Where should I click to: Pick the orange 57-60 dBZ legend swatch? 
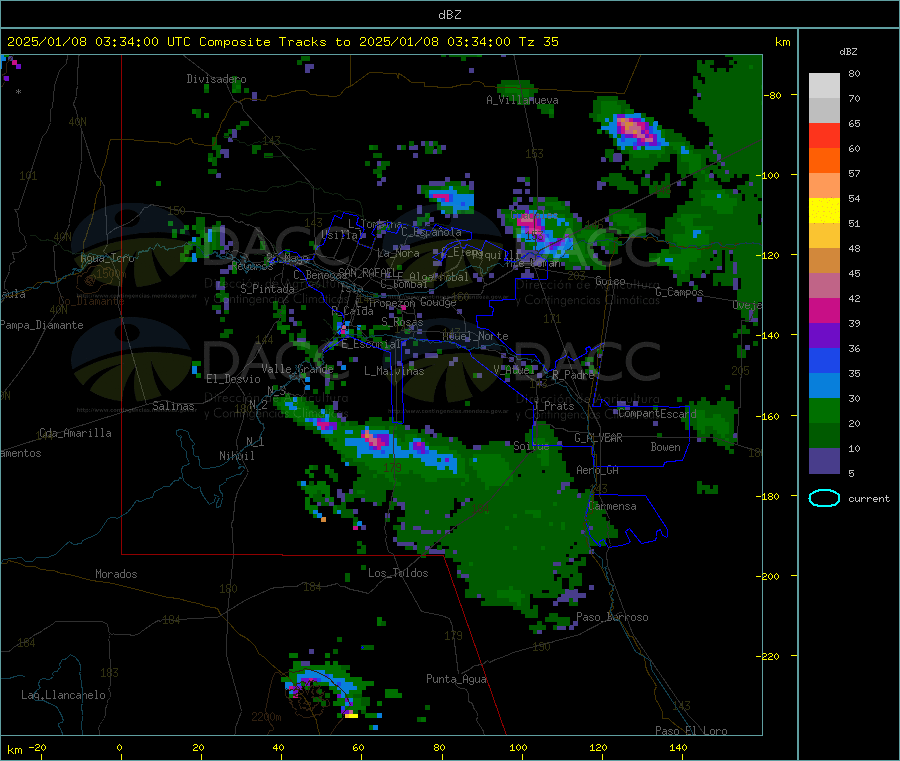click(824, 160)
